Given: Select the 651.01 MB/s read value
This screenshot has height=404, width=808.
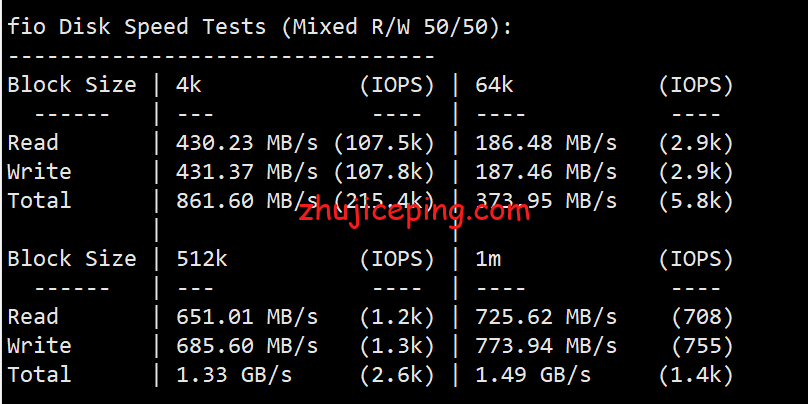Looking at the screenshot, I should [246, 317].
